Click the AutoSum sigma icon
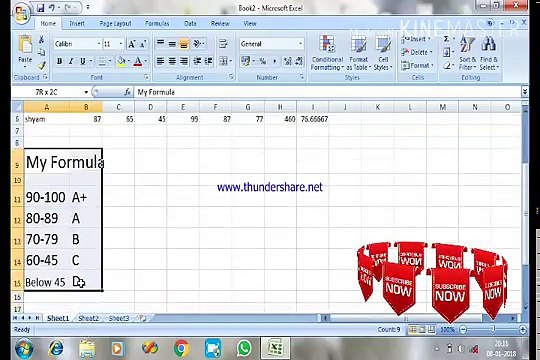540x360 pixels. pos(446,39)
